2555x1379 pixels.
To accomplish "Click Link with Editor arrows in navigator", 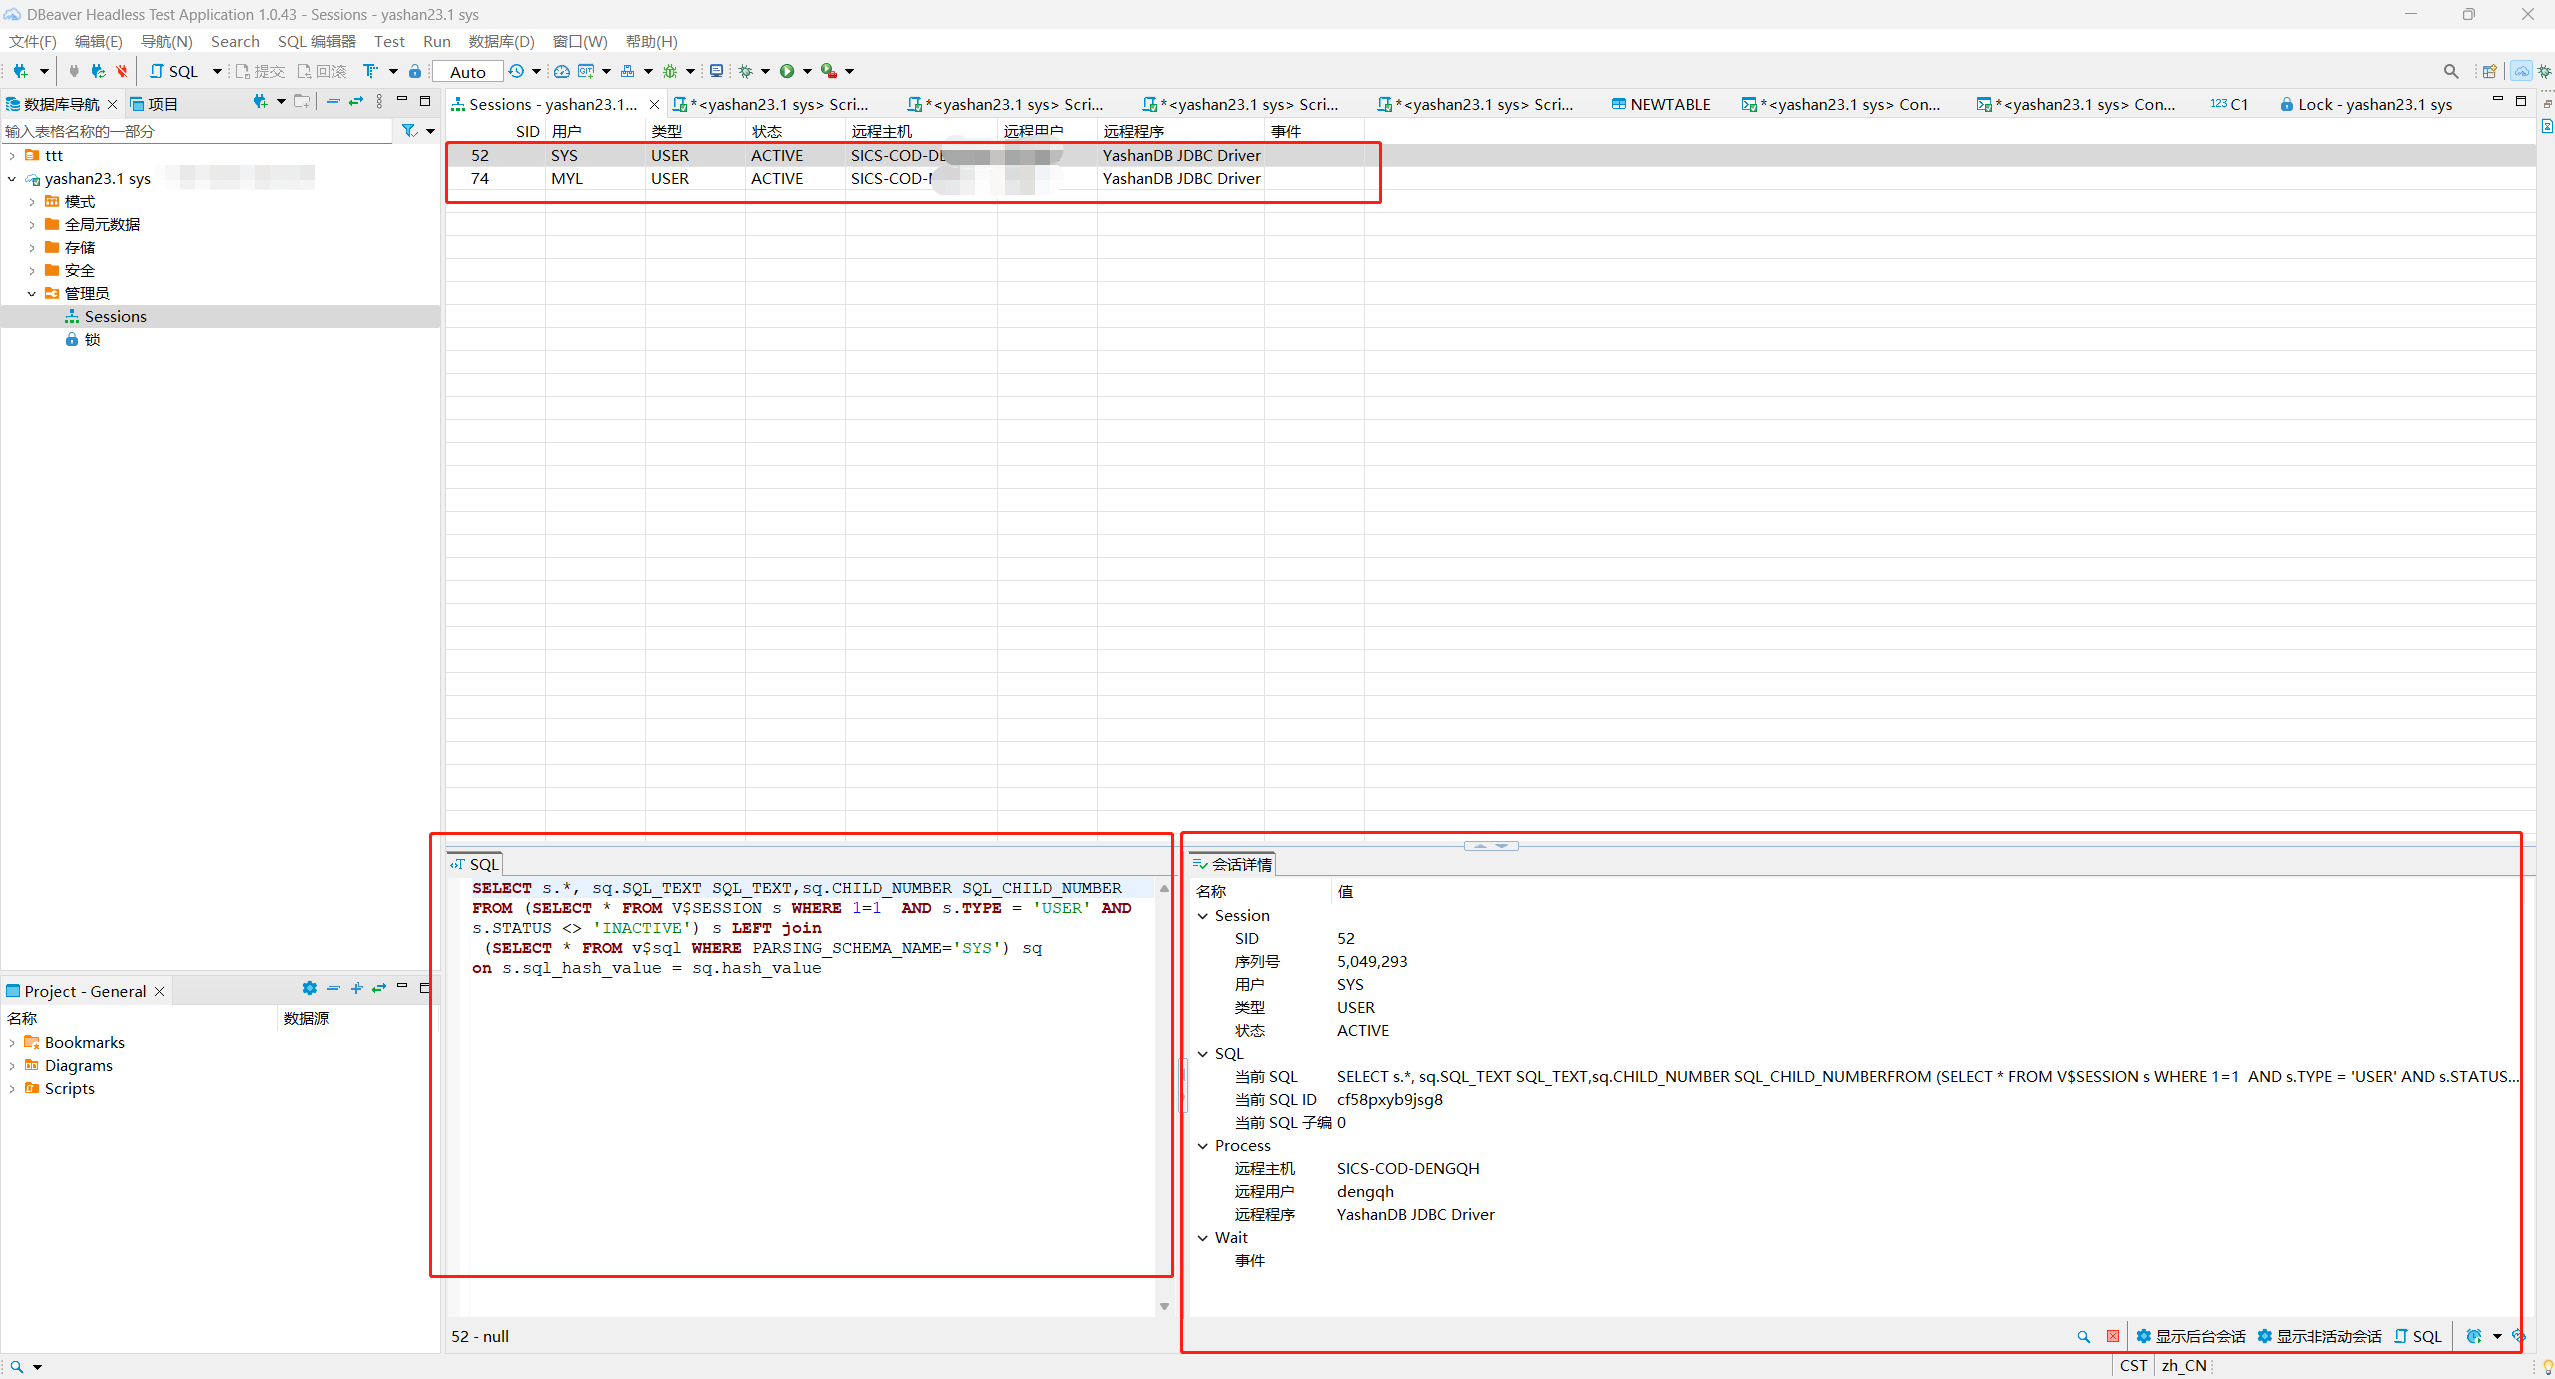I will point(356,101).
